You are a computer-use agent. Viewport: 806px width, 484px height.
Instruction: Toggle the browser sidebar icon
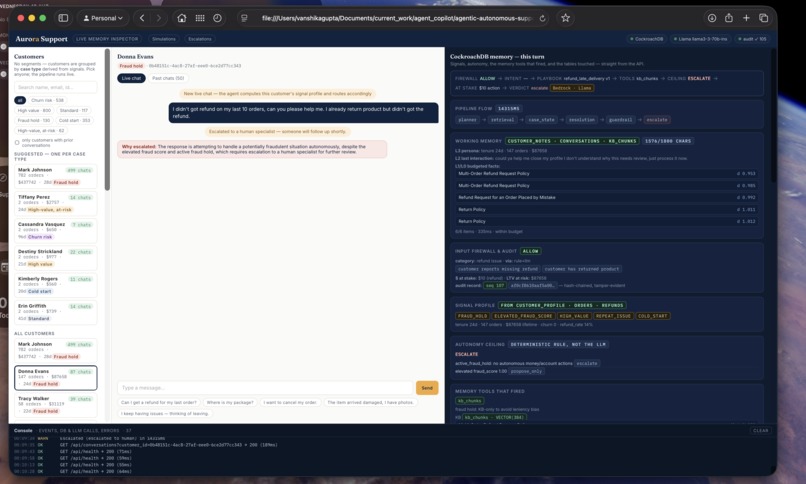point(63,18)
